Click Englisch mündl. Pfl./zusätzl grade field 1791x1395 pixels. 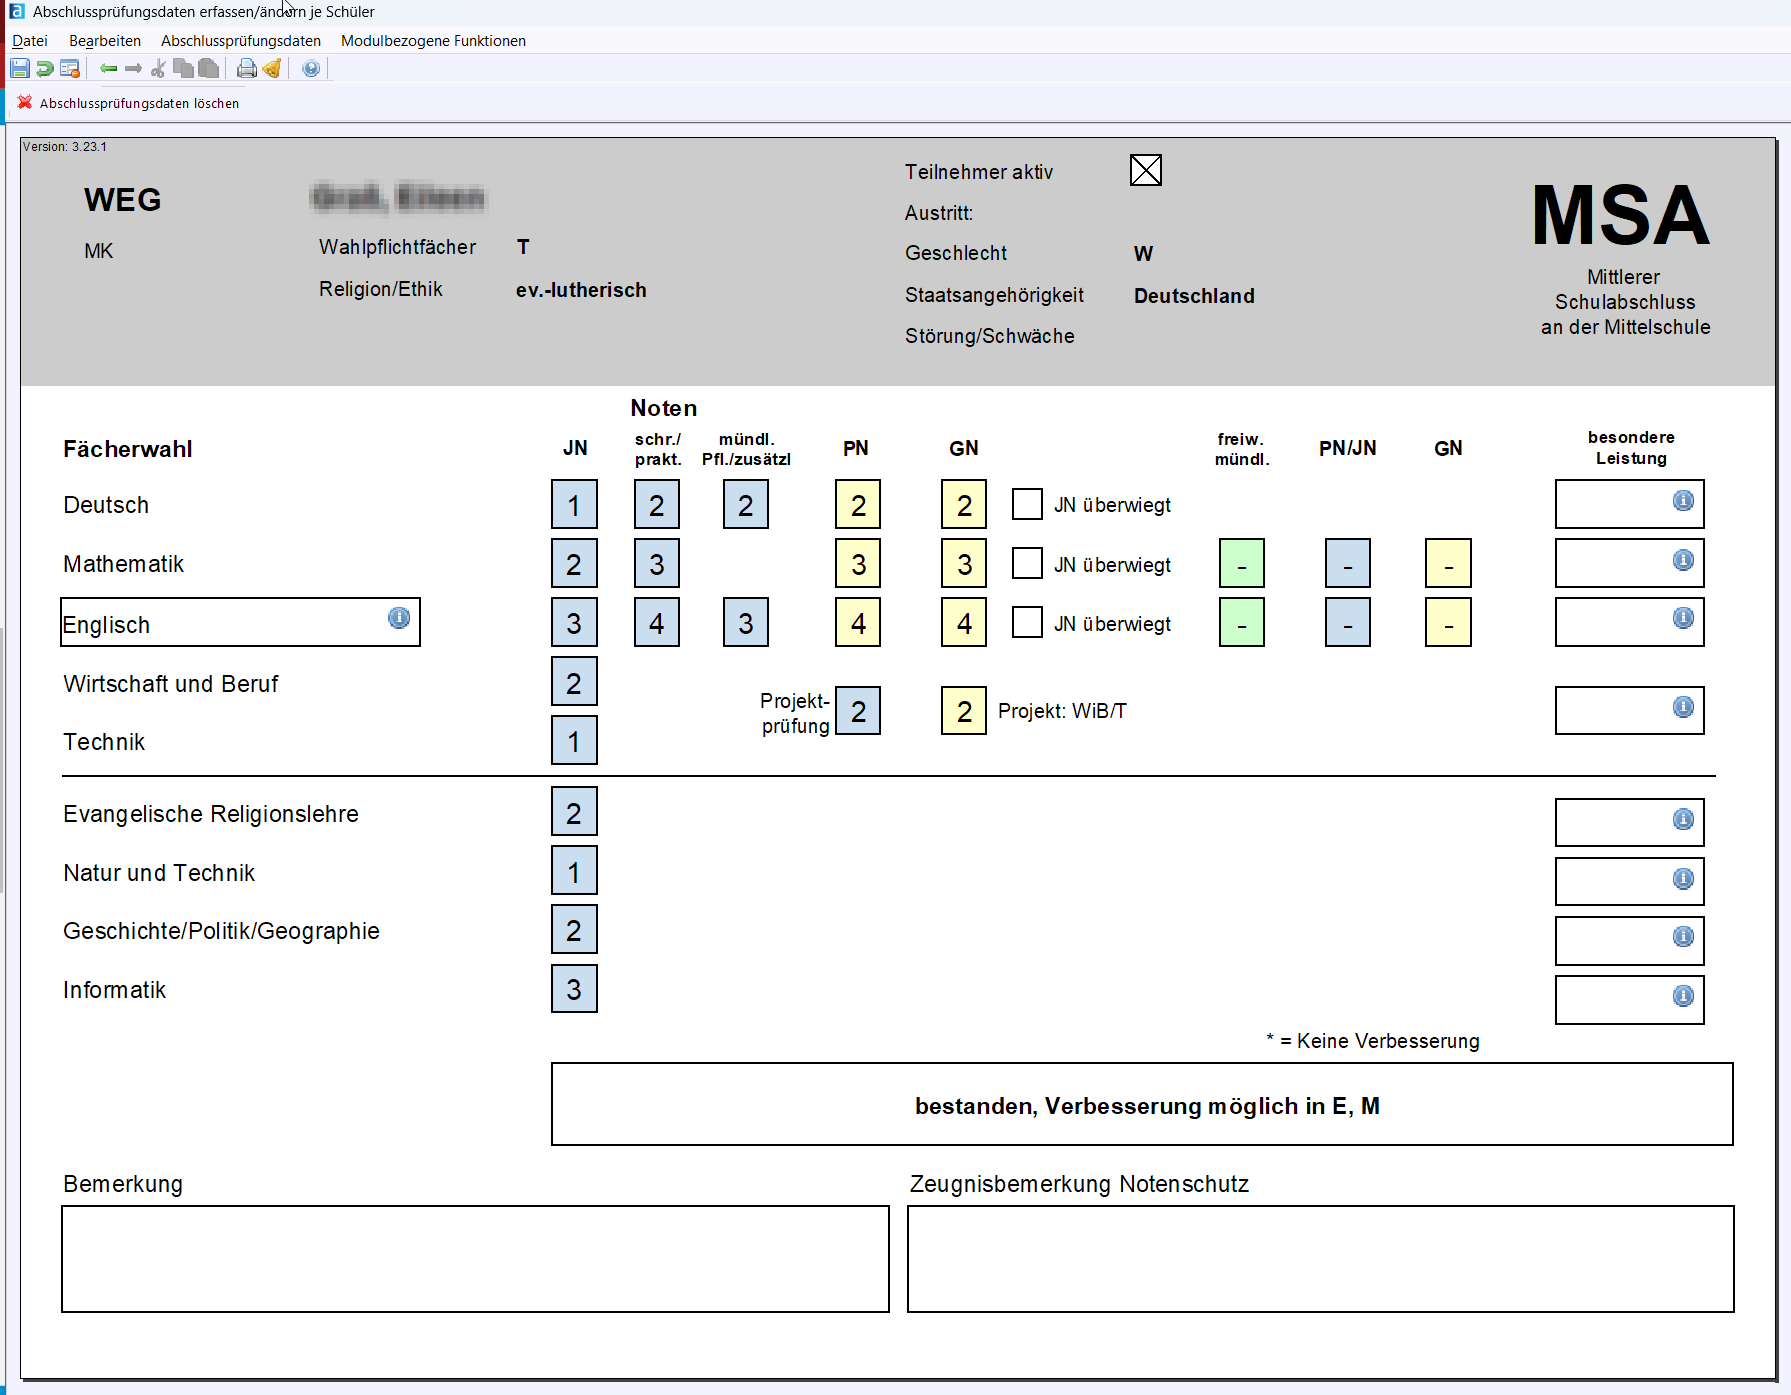click(746, 622)
